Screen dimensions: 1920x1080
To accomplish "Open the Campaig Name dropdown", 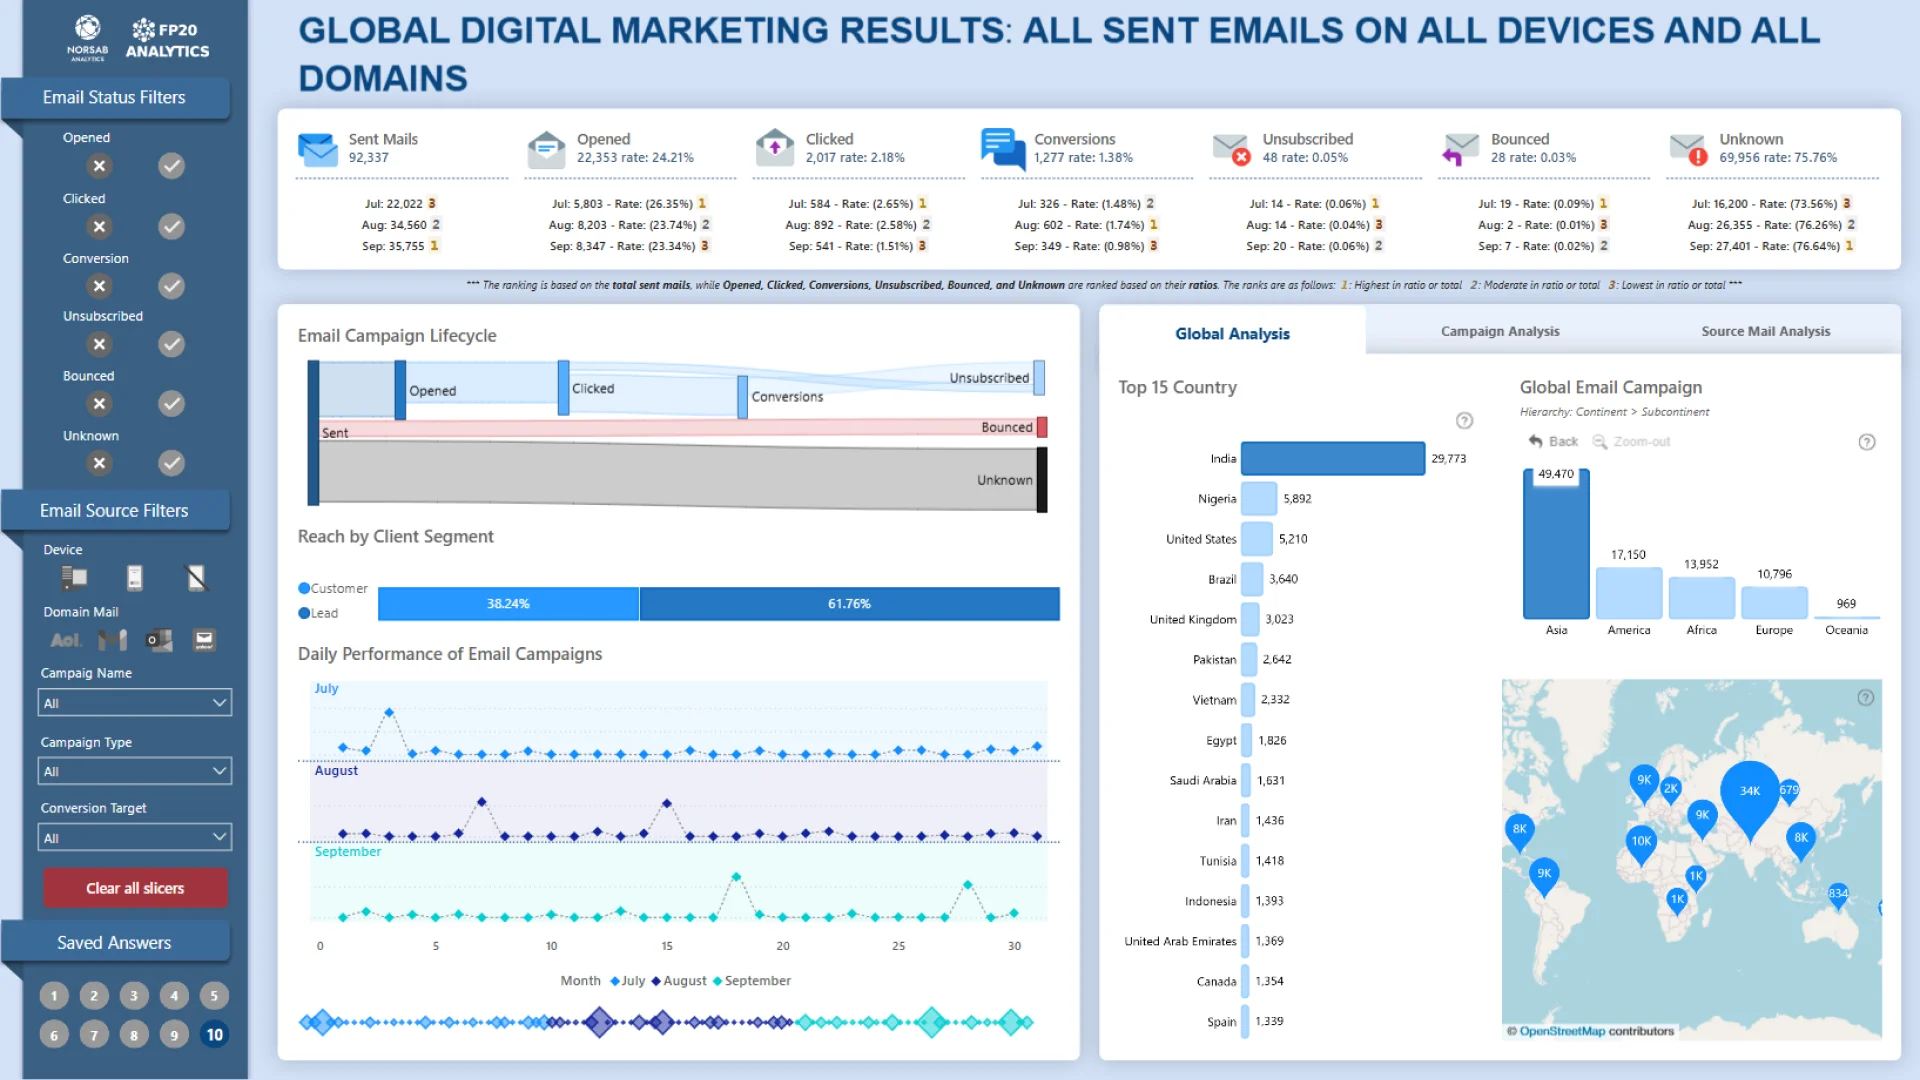I will (135, 703).
